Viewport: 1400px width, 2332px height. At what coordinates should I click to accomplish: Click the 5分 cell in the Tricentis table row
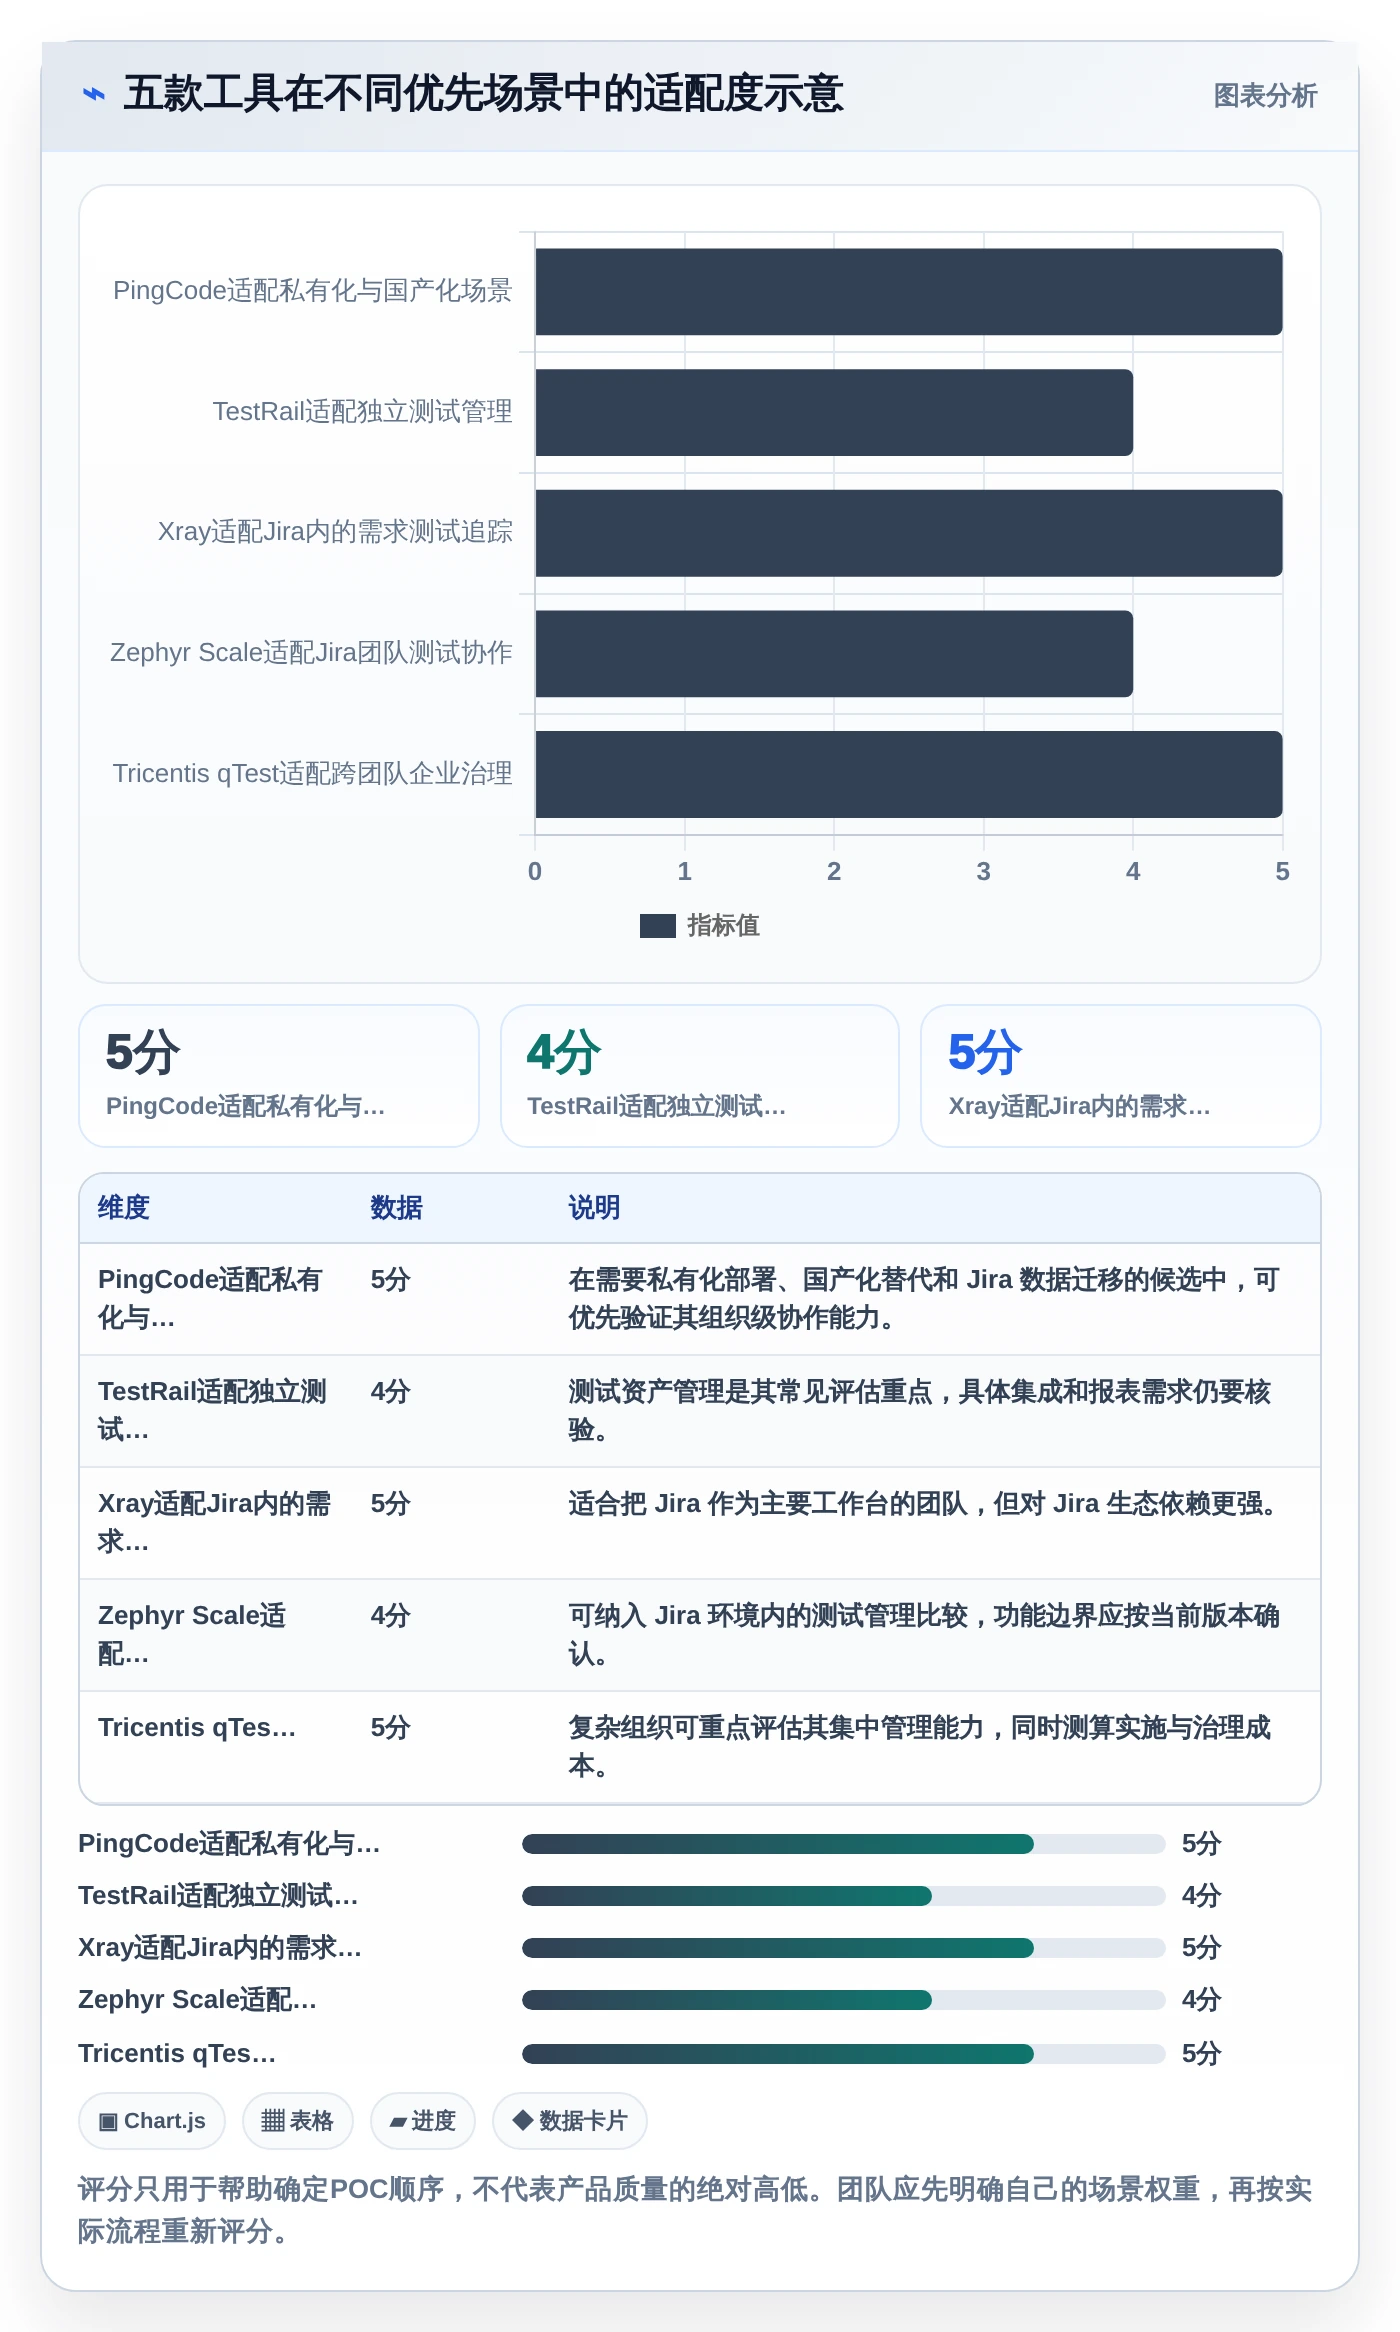click(391, 1728)
